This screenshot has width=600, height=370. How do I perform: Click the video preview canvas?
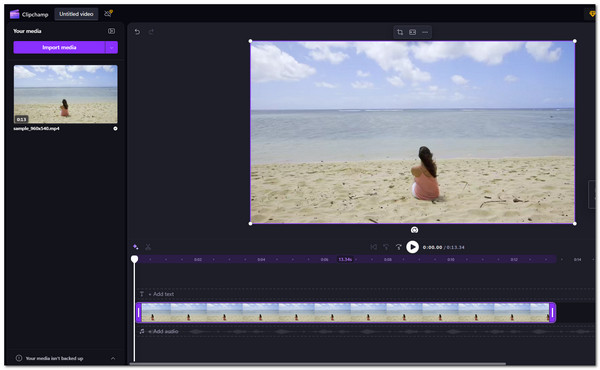(412, 132)
